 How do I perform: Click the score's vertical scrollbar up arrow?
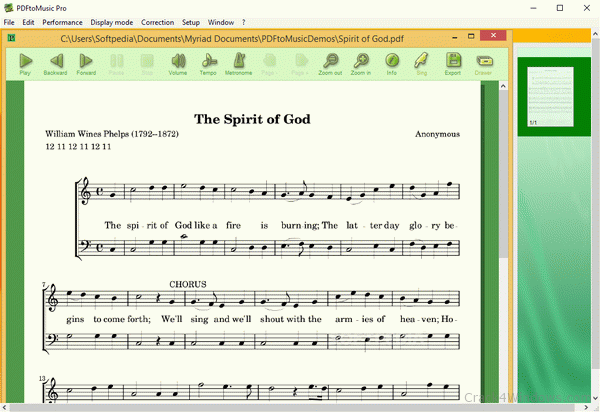(503, 86)
